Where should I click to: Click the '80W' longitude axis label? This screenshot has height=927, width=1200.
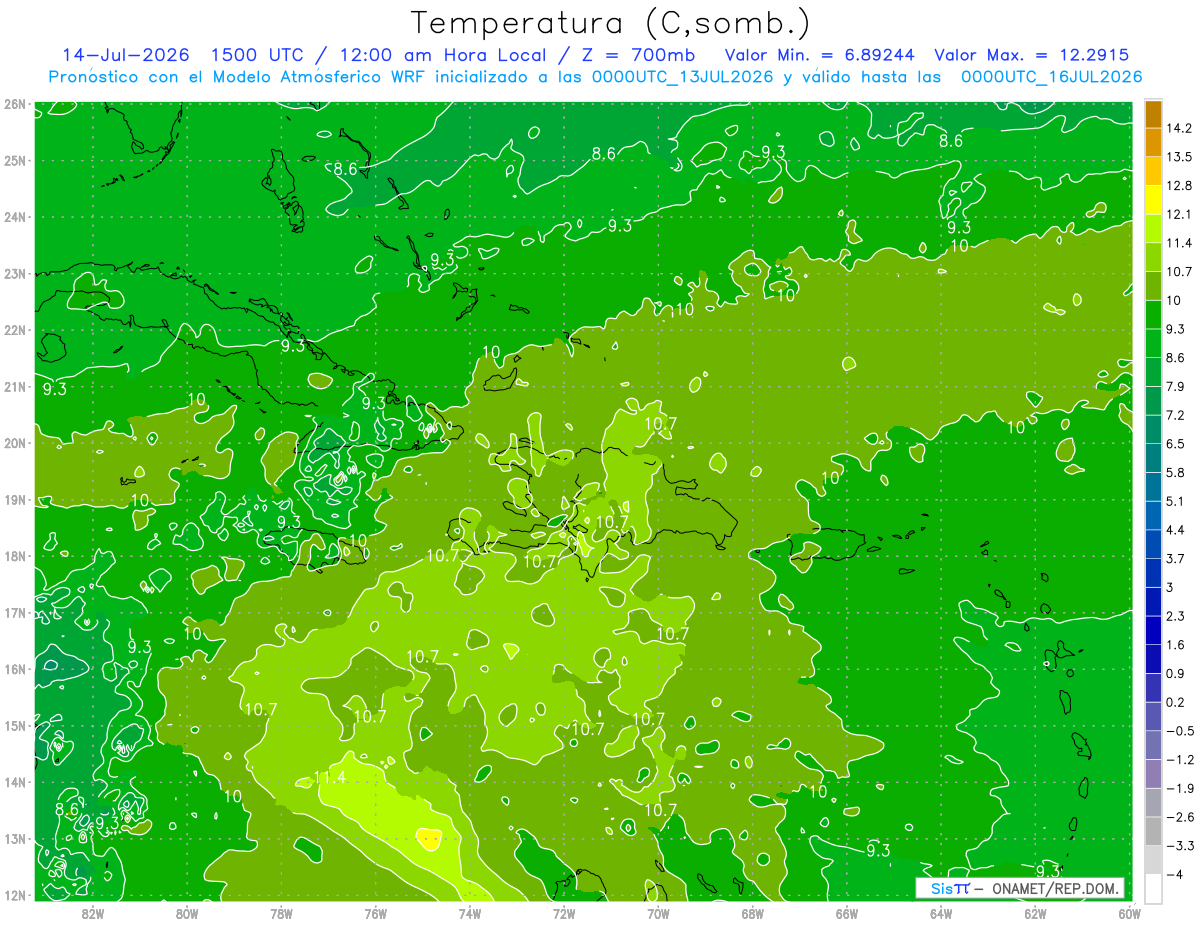point(187,913)
